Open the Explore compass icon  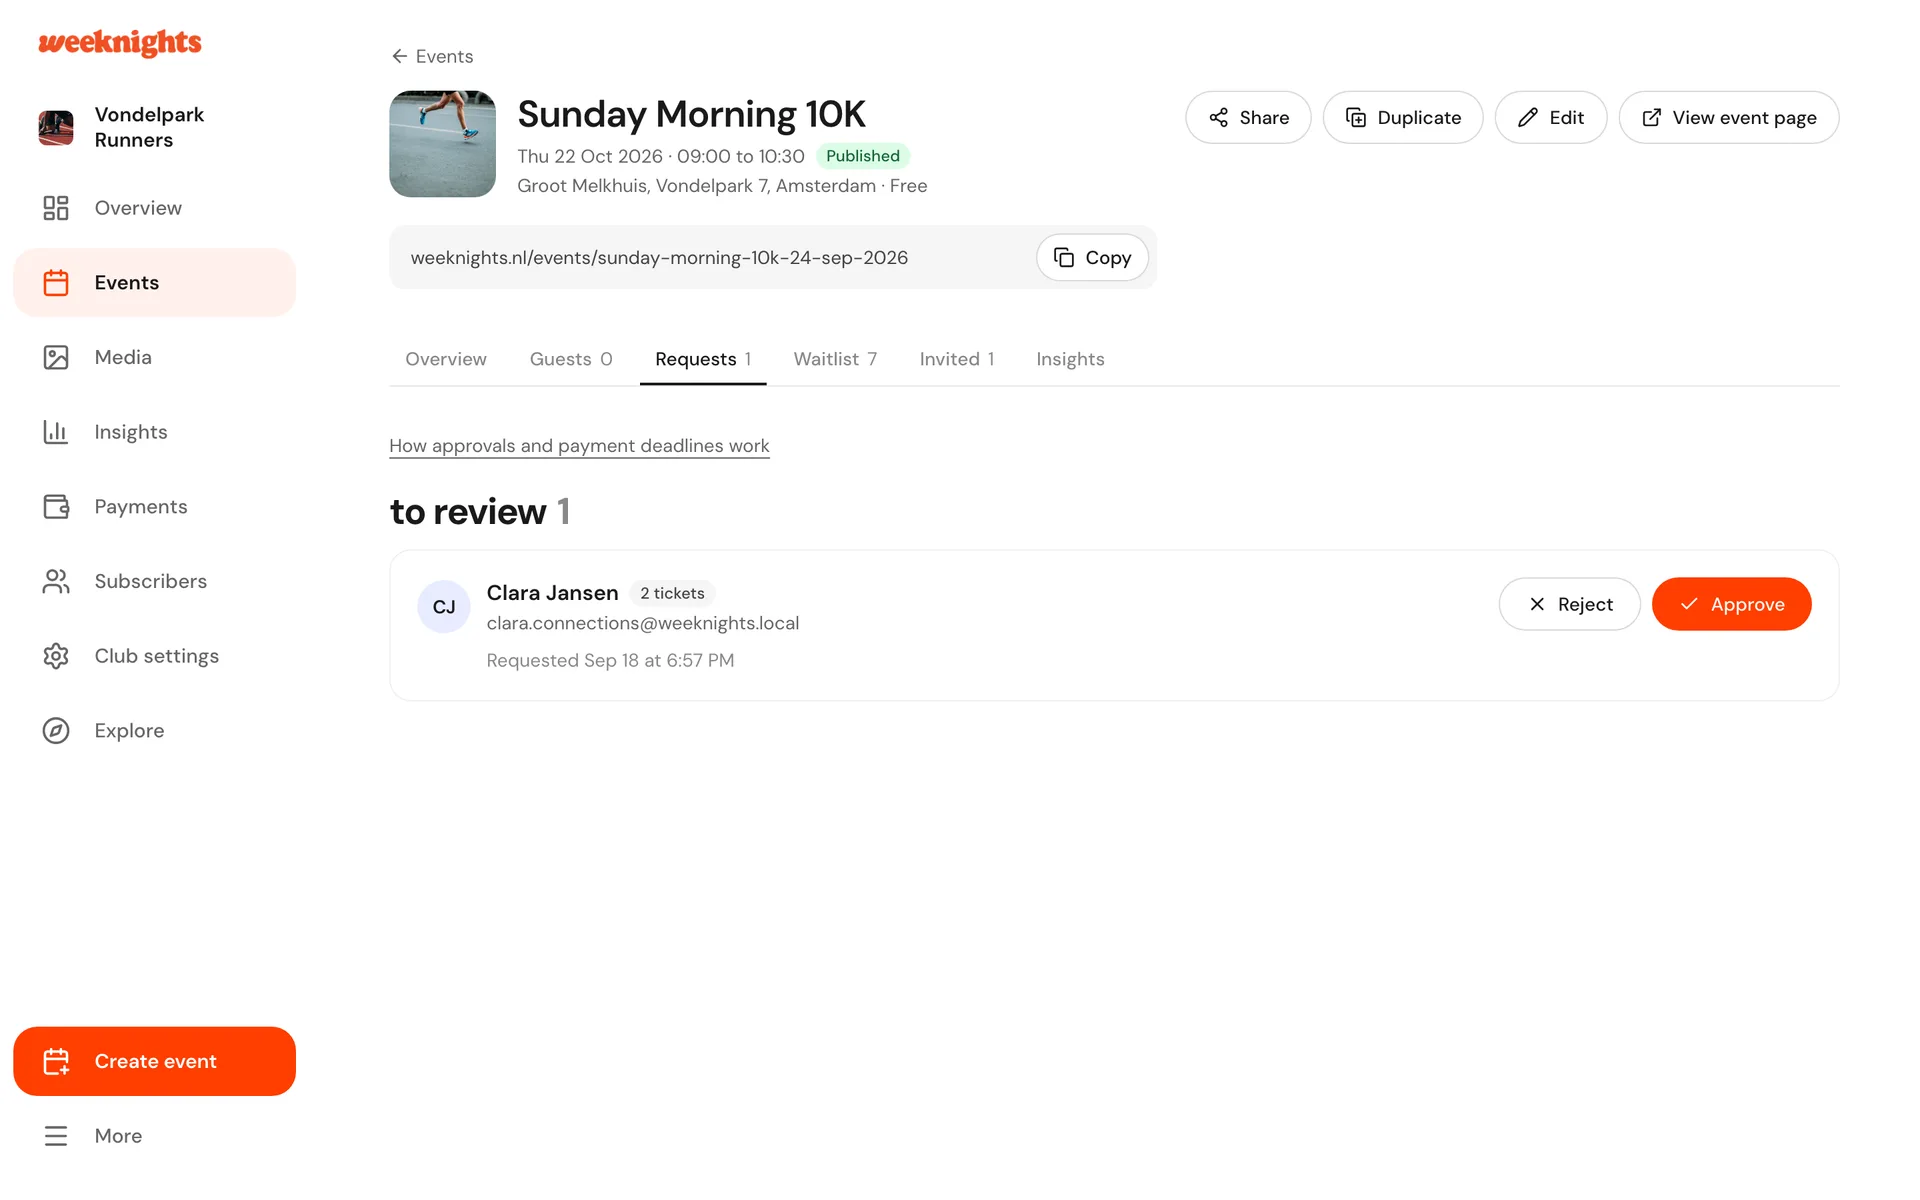(56, 731)
